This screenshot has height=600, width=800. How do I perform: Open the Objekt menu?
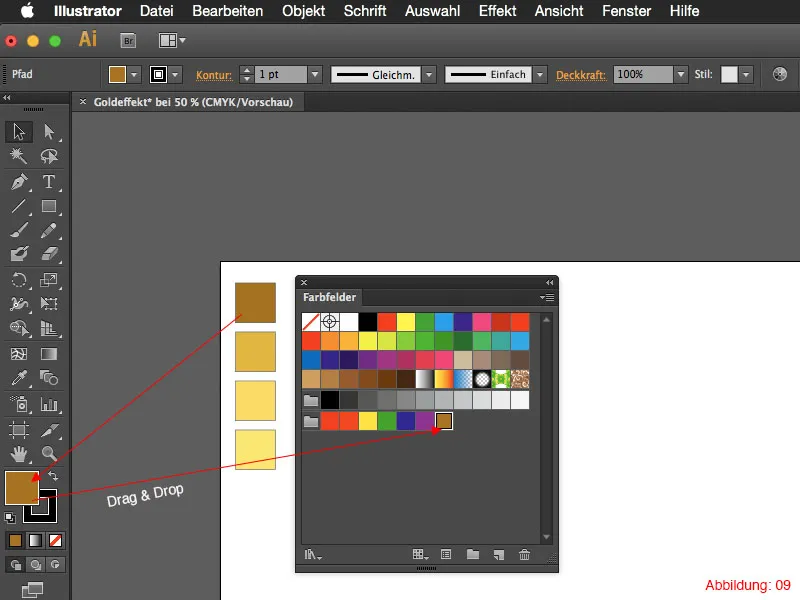coord(304,11)
